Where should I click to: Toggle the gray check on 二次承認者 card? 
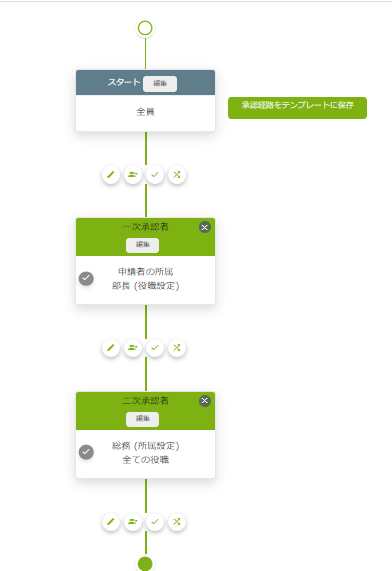86,452
